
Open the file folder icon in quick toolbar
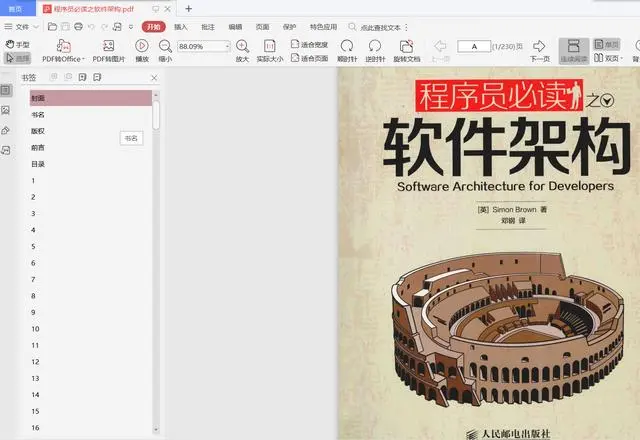[x=52, y=27]
